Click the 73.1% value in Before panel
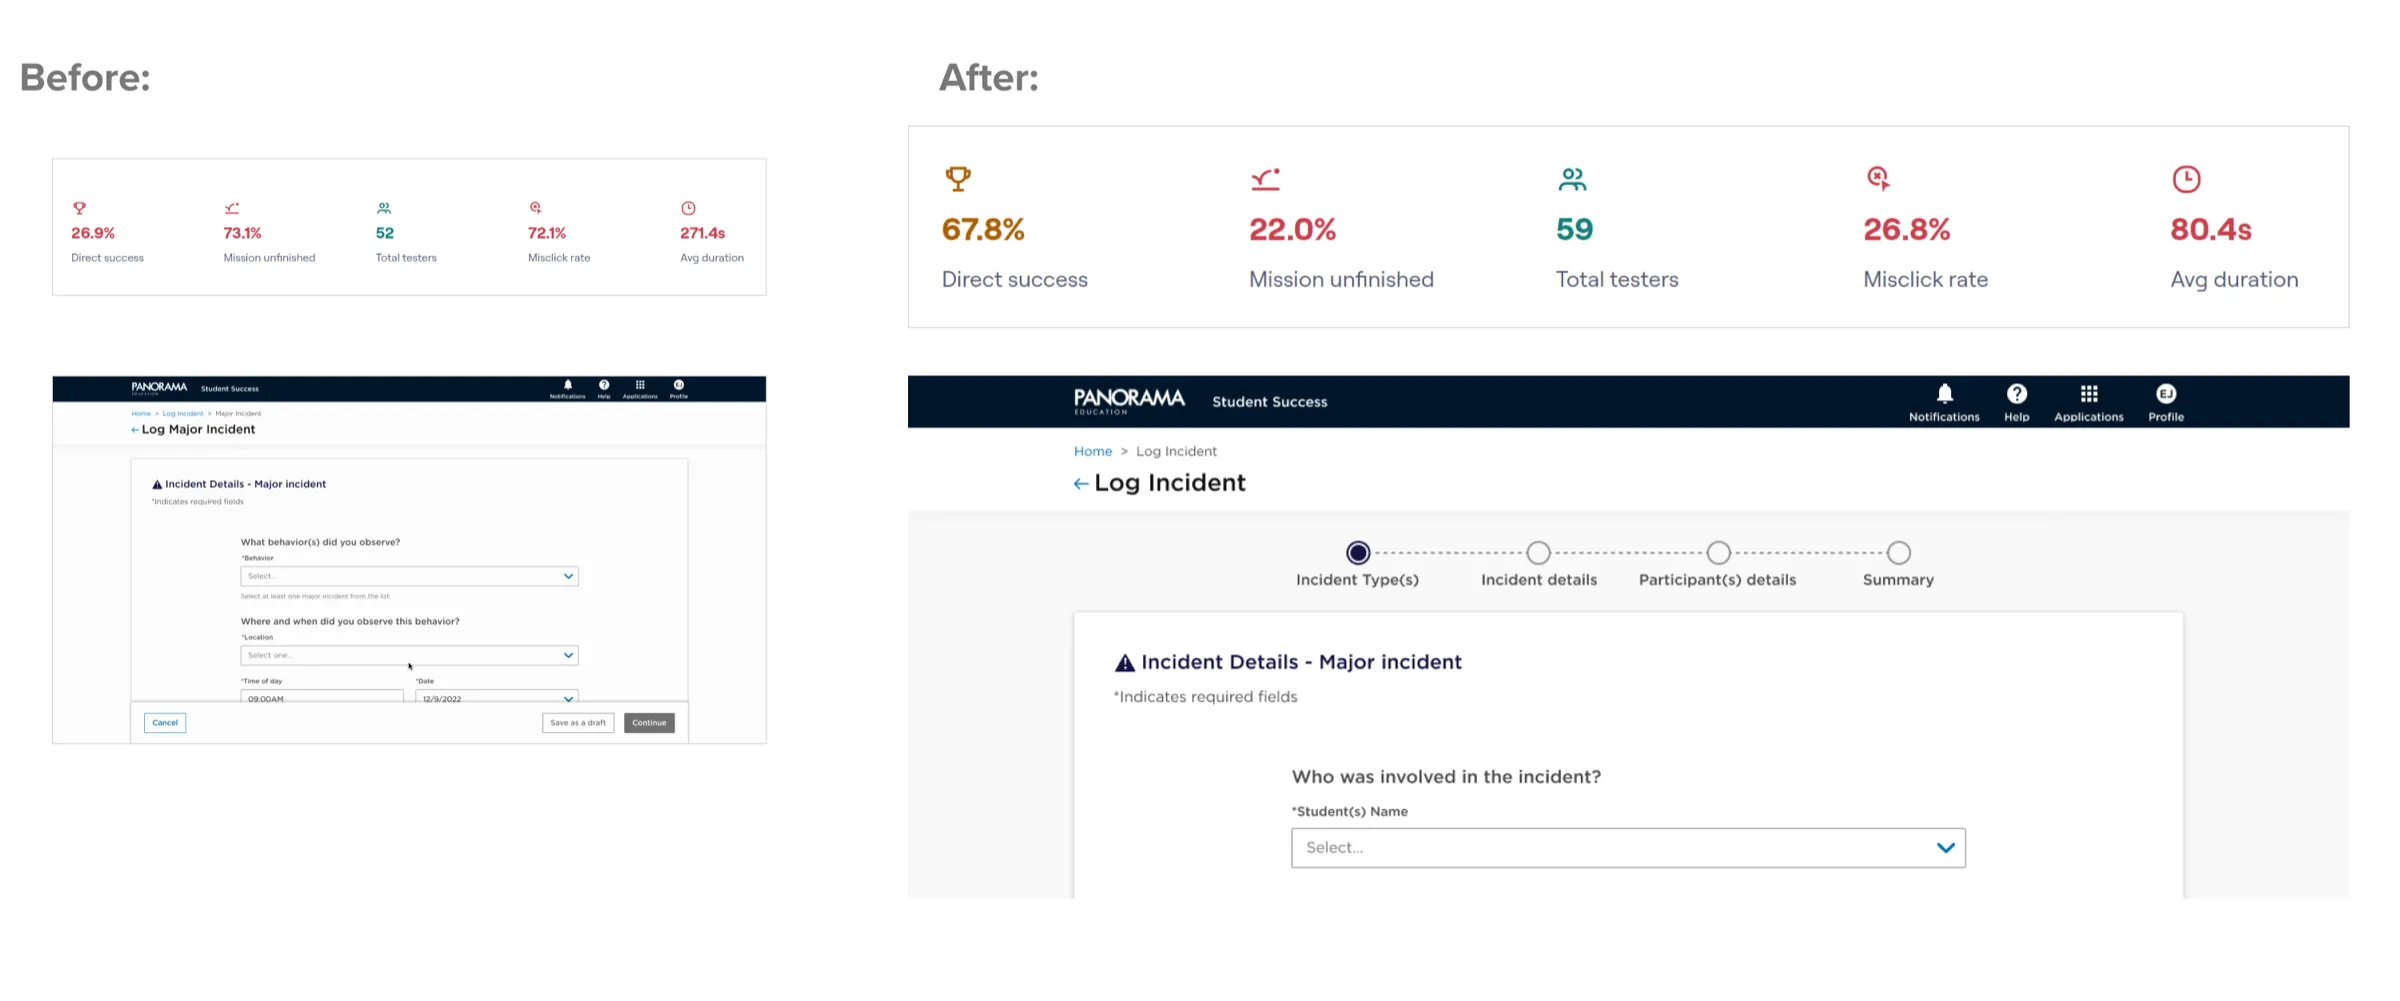This screenshot has width=2400, height=1001. (x=242, y=233)
